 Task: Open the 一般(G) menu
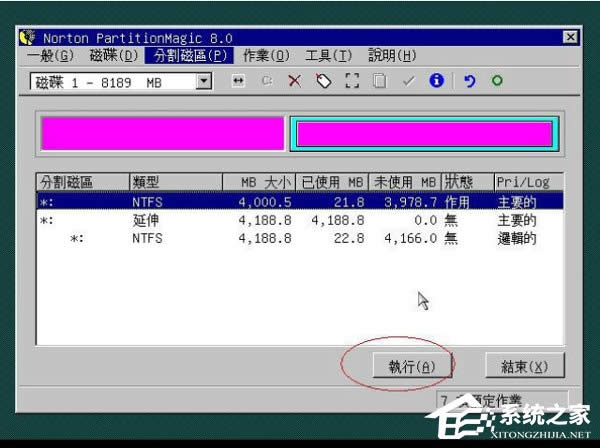(x=51, y=56)
